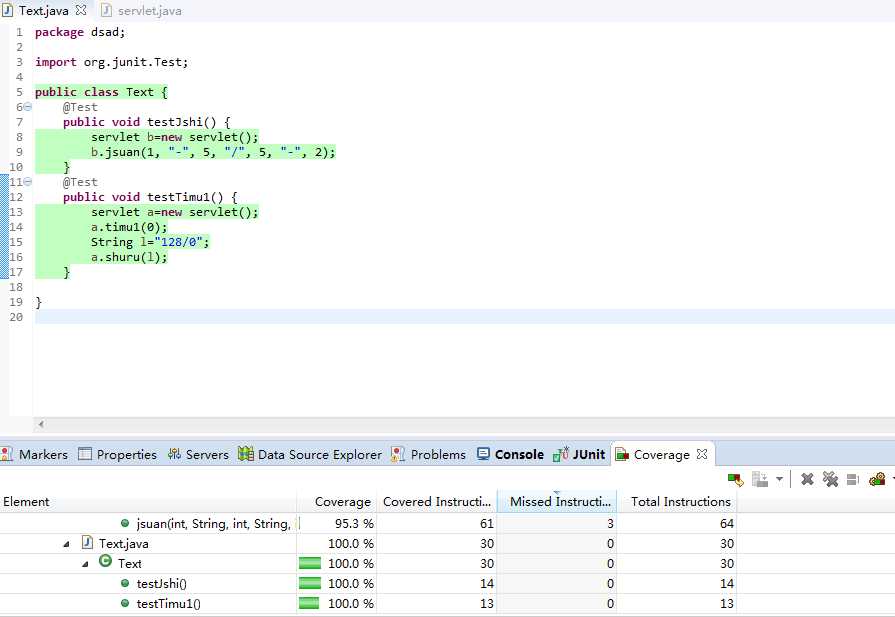Image resolution: width=895 pixels, height=617 pixels.
Task: Click the Text class green icon
Action: (105, 561)
